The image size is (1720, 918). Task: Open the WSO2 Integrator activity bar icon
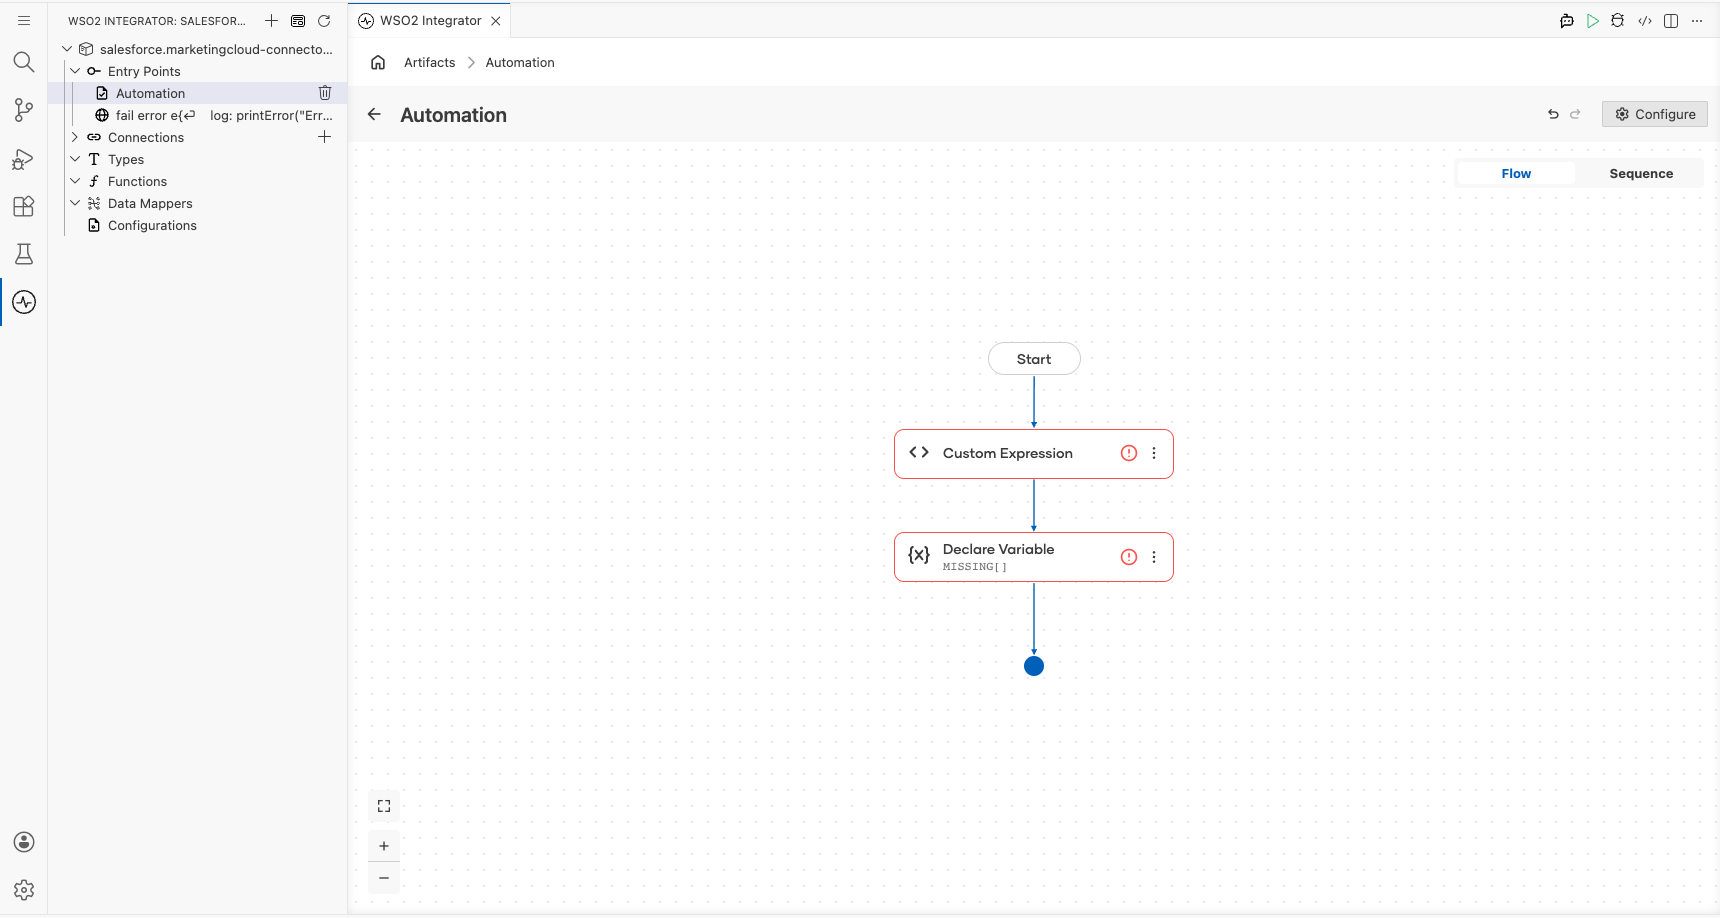[x=24, y=302]
